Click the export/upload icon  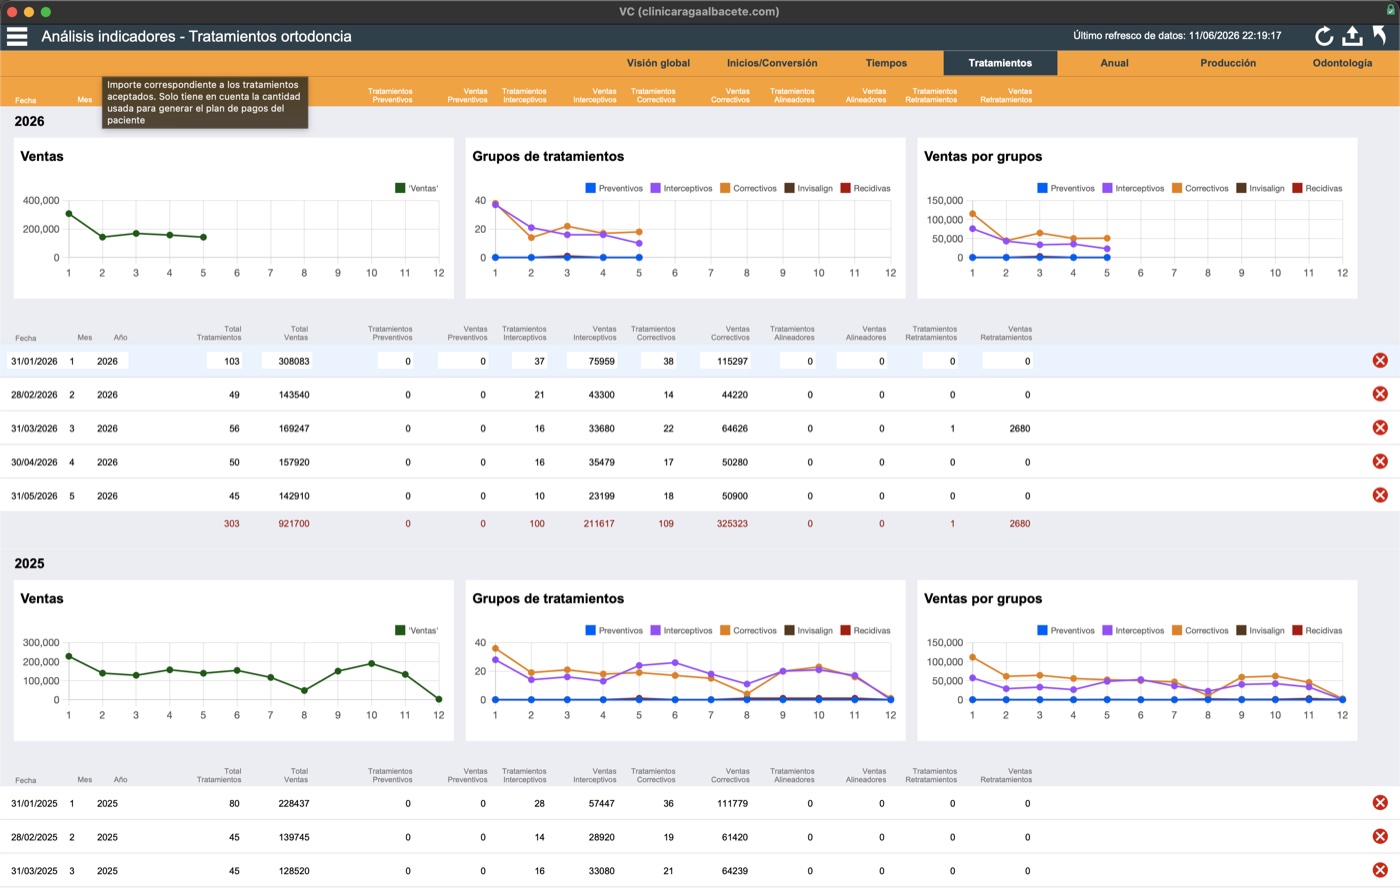pyautogui.click(x=1352, y=36)
